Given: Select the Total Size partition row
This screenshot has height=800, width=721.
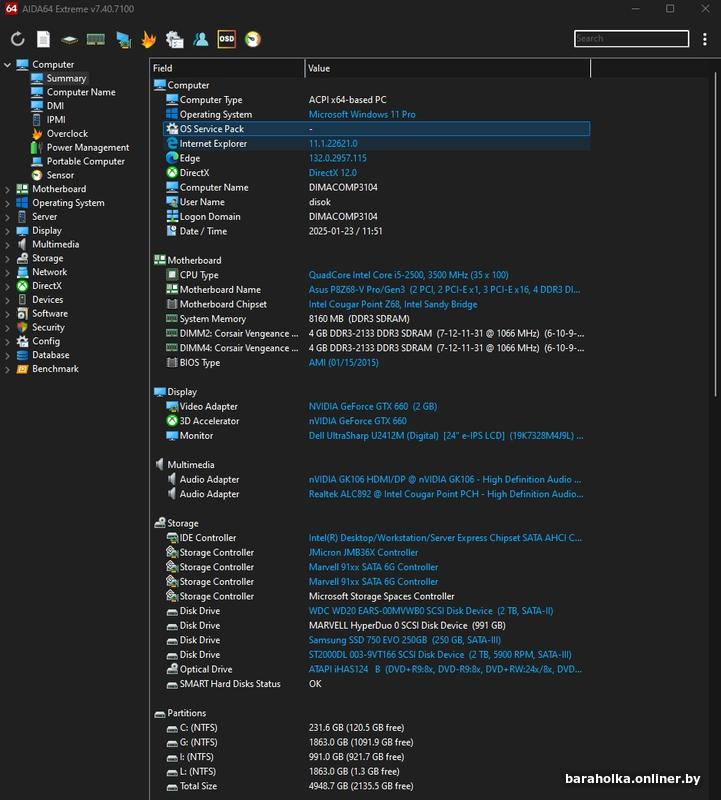Looking at the screenshot, I should click(377, 786).
